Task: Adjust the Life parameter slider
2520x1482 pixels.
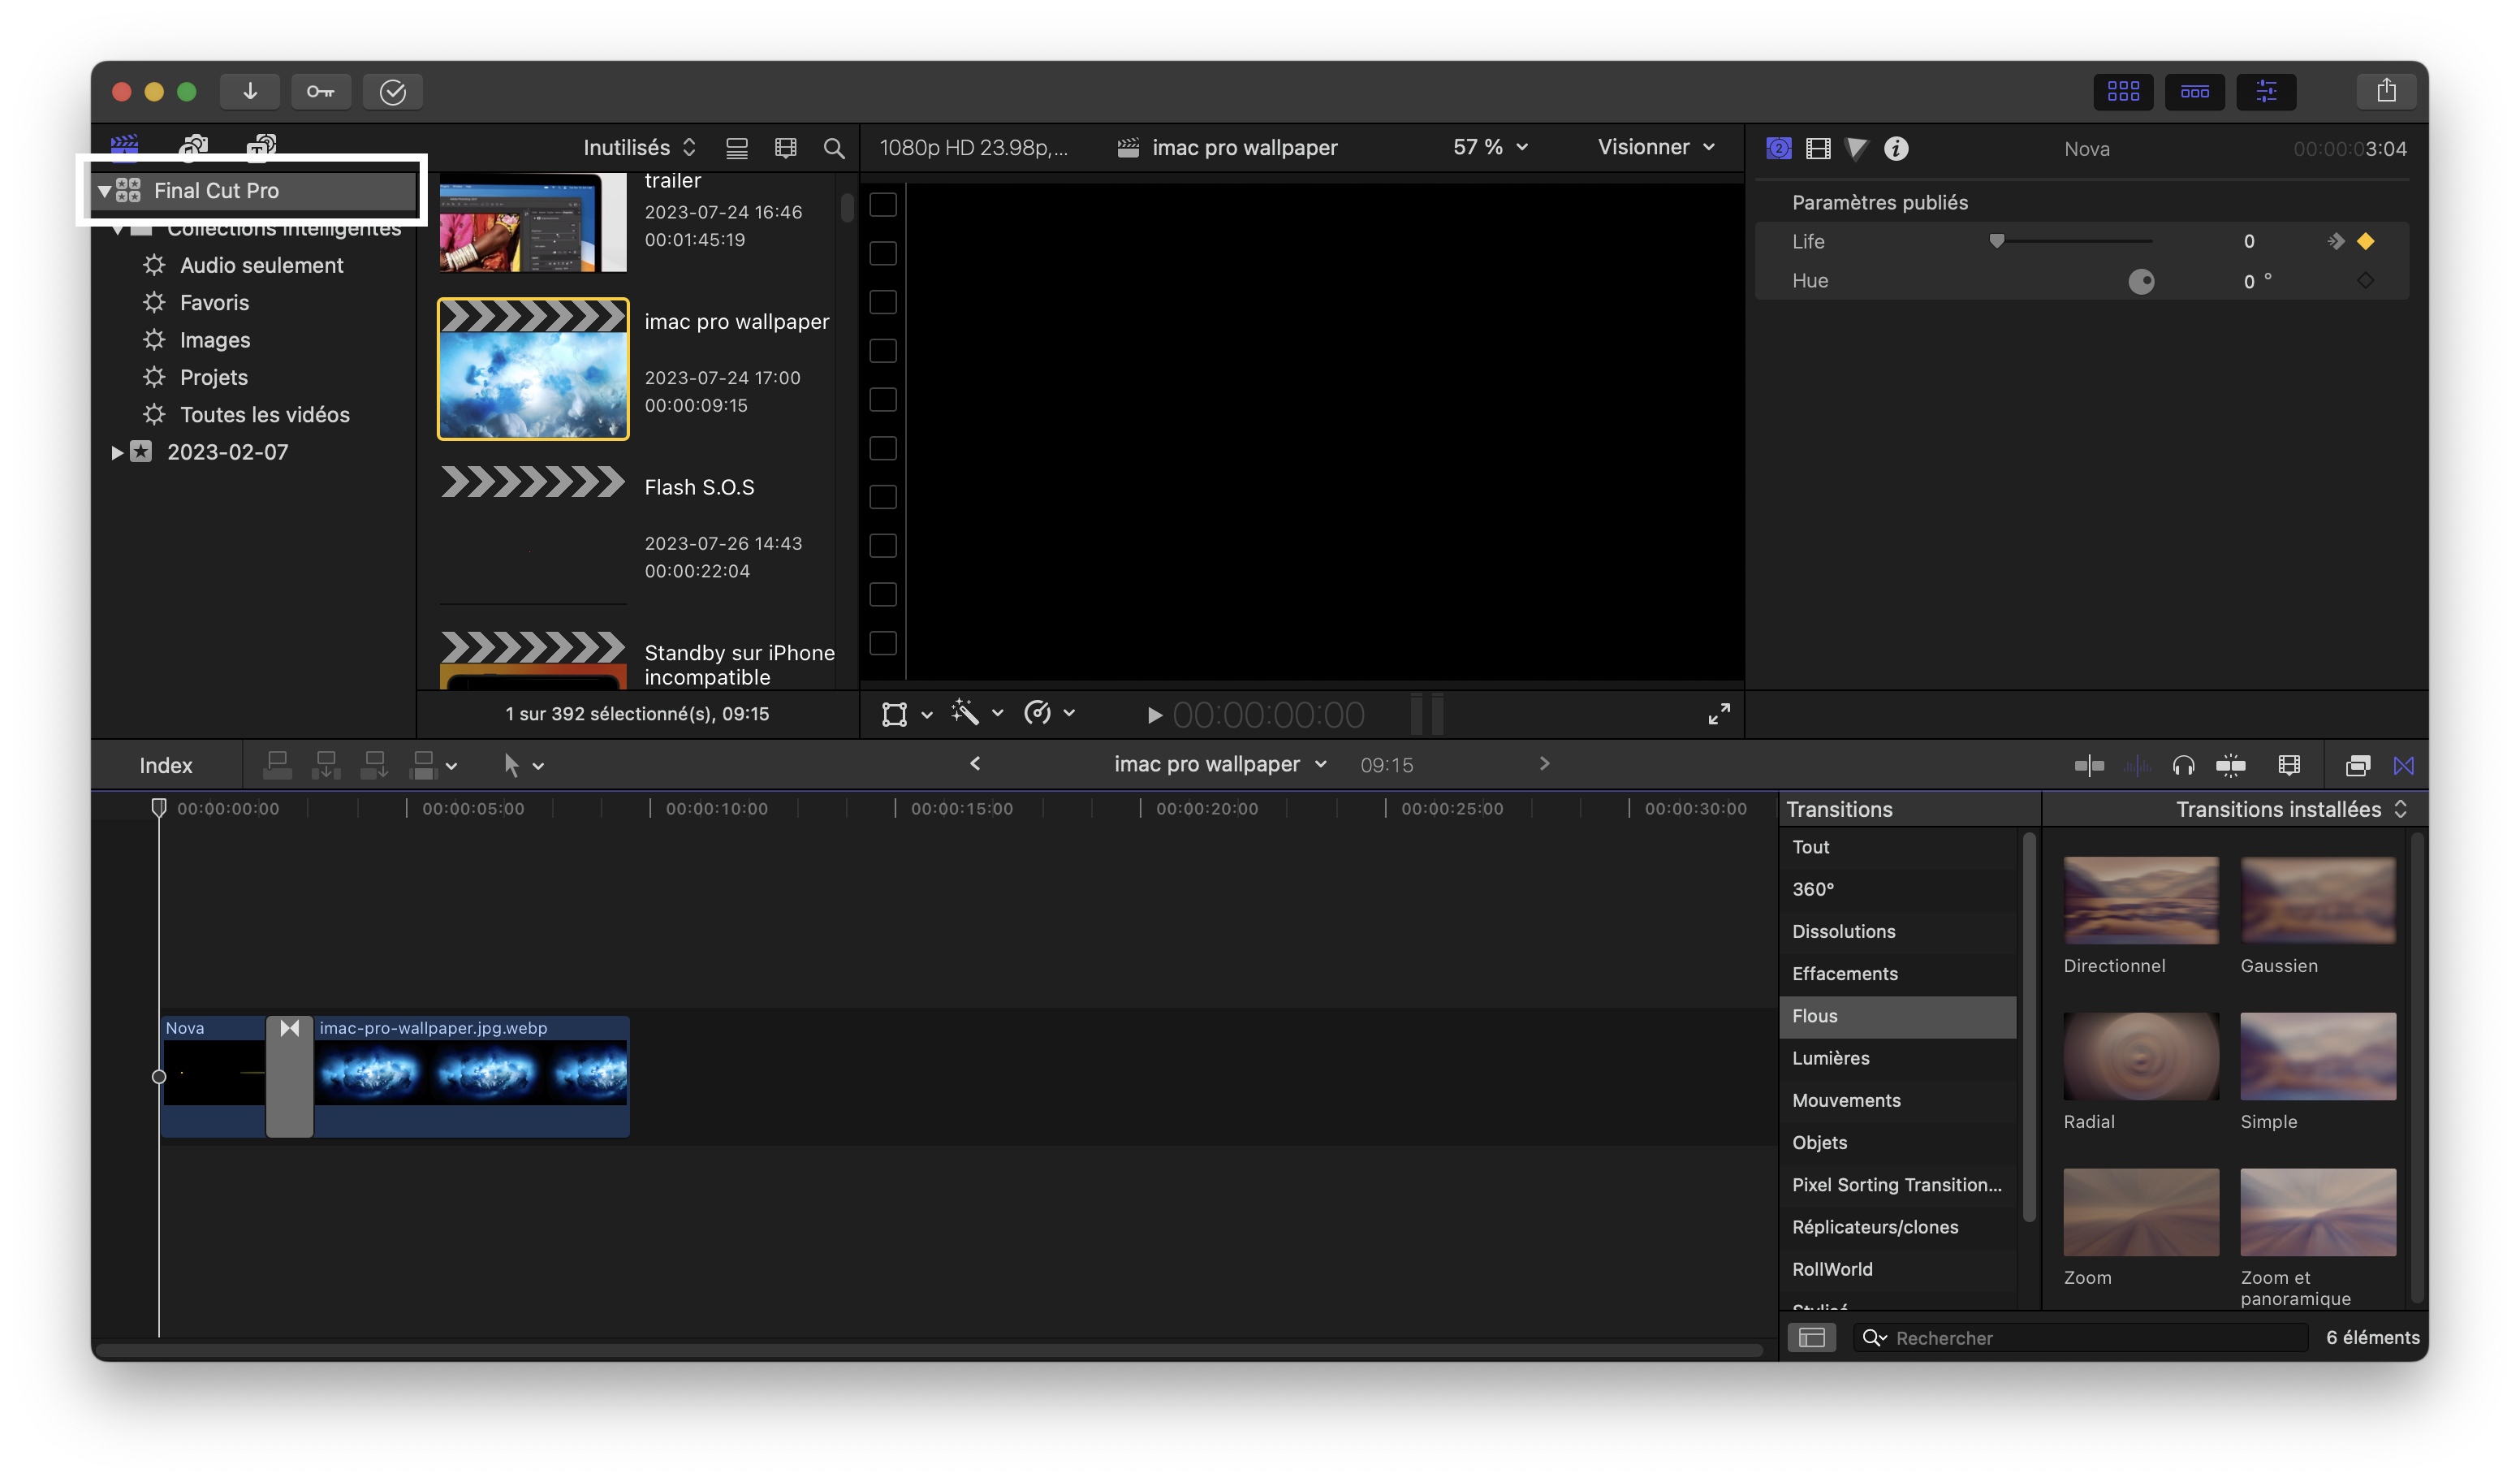Action: click(1997, 241)
